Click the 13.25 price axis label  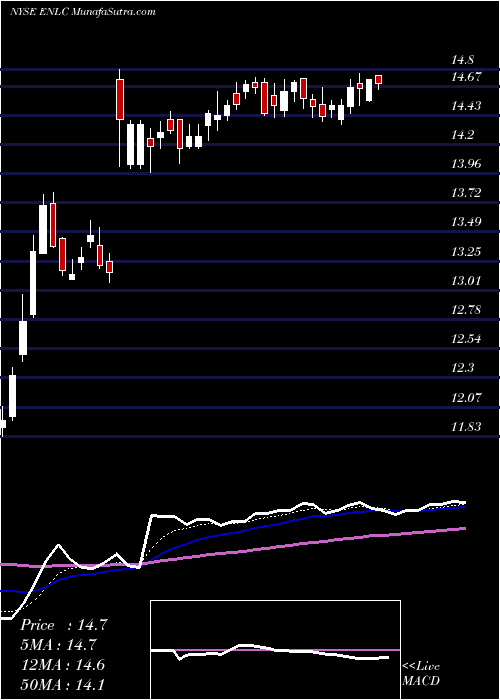(x=467, y=252)
